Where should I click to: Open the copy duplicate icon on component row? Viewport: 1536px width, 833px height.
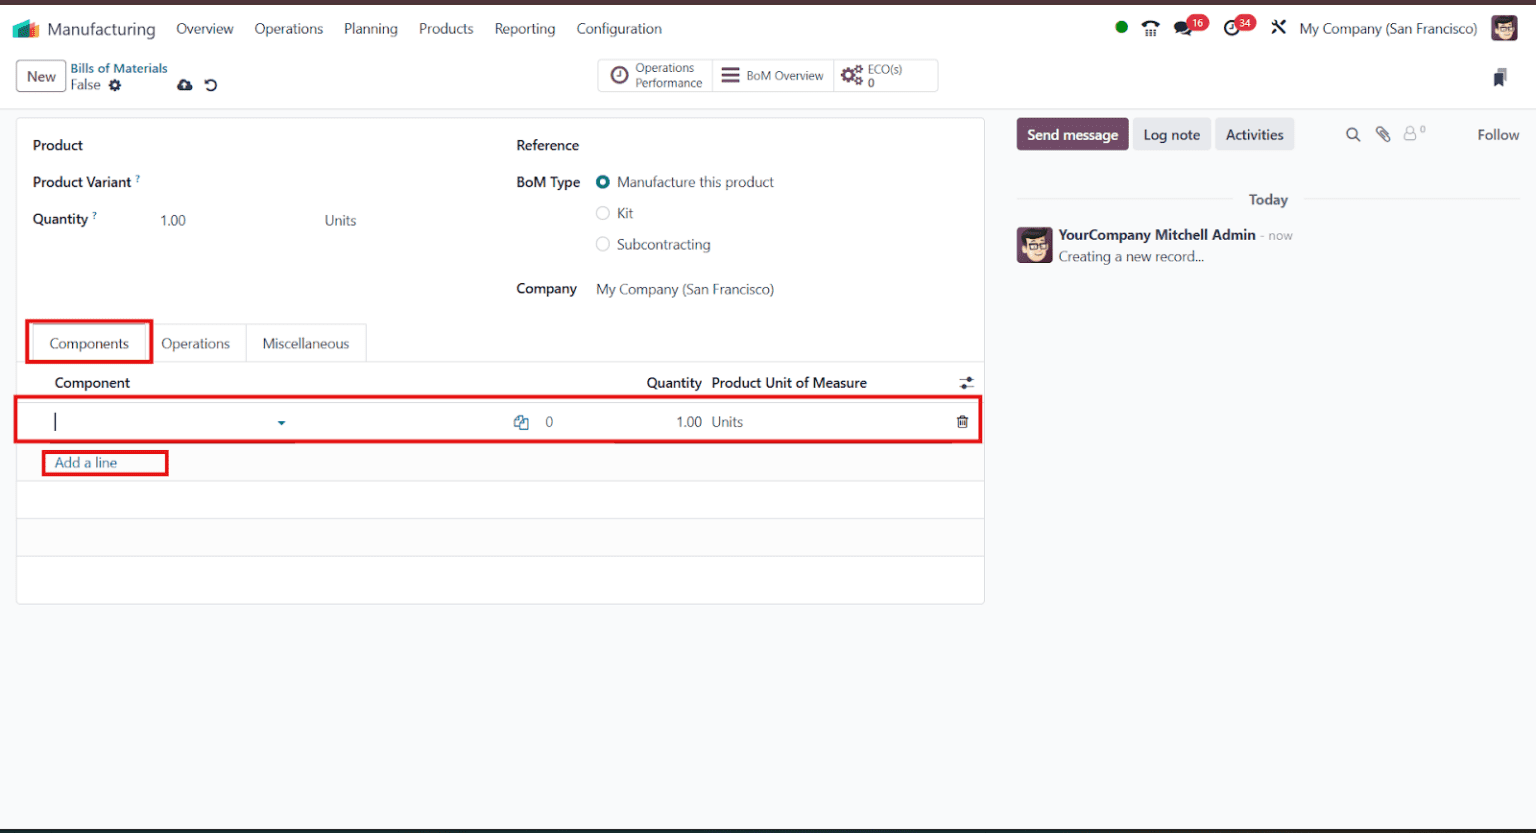[521, 421]
